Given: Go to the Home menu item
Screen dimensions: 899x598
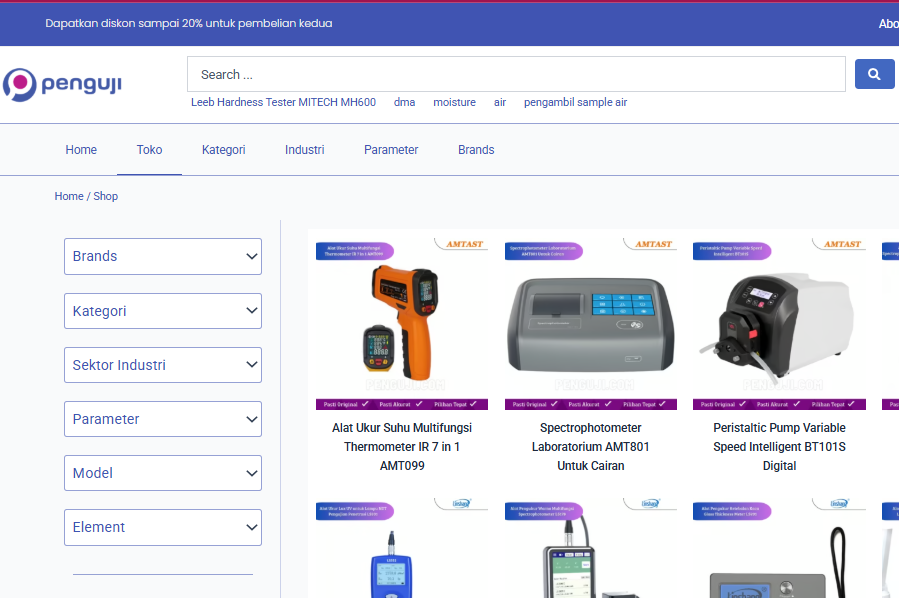Looking at the screenshot, I should pos(81,150).
